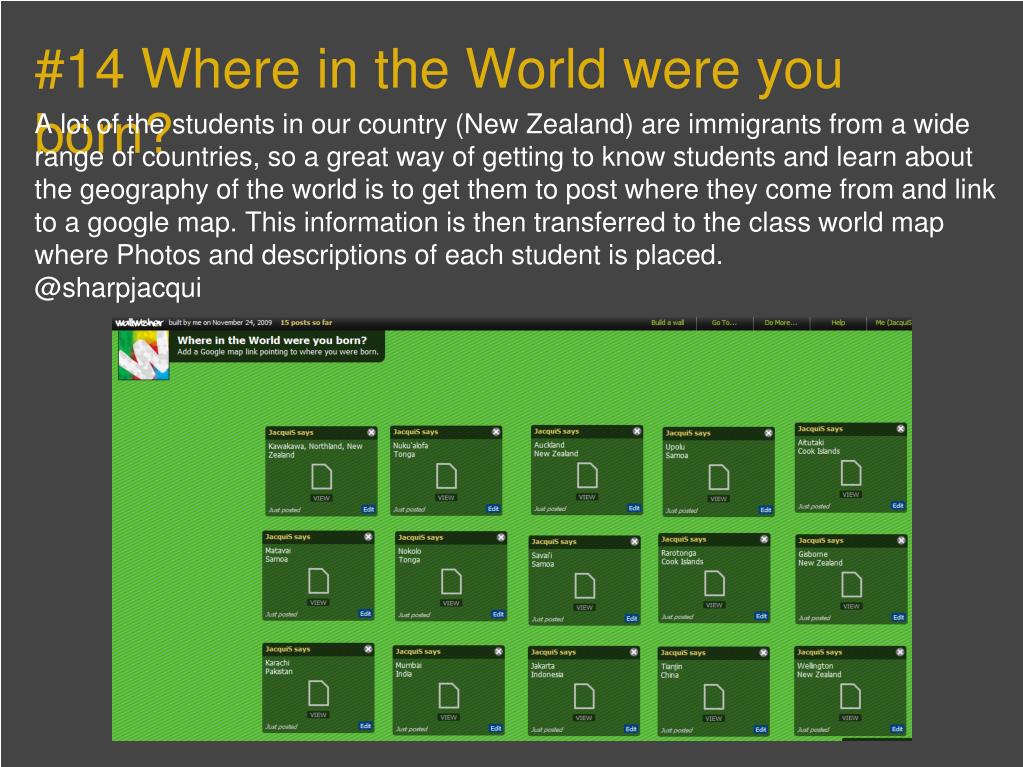Click document icon on Nokolo note

(451, 582)
